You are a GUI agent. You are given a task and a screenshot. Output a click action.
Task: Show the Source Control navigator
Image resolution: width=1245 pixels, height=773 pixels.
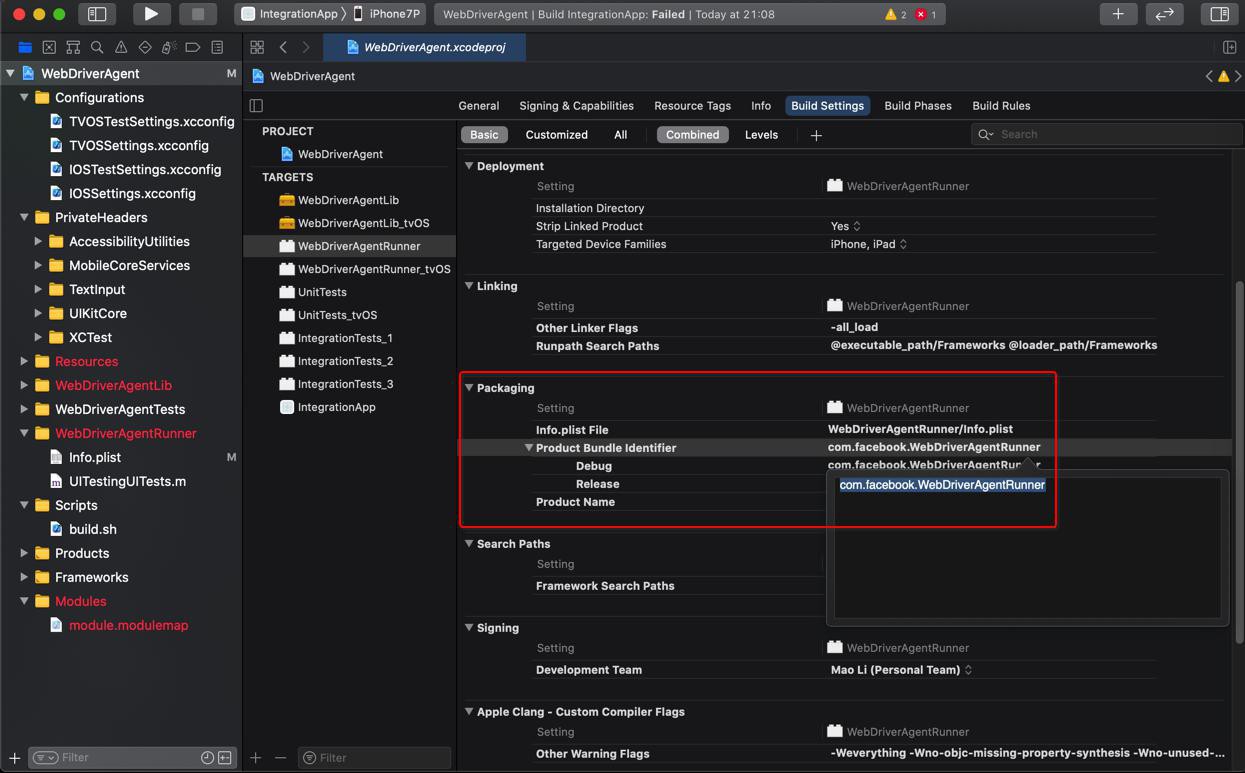click(49, 47)
